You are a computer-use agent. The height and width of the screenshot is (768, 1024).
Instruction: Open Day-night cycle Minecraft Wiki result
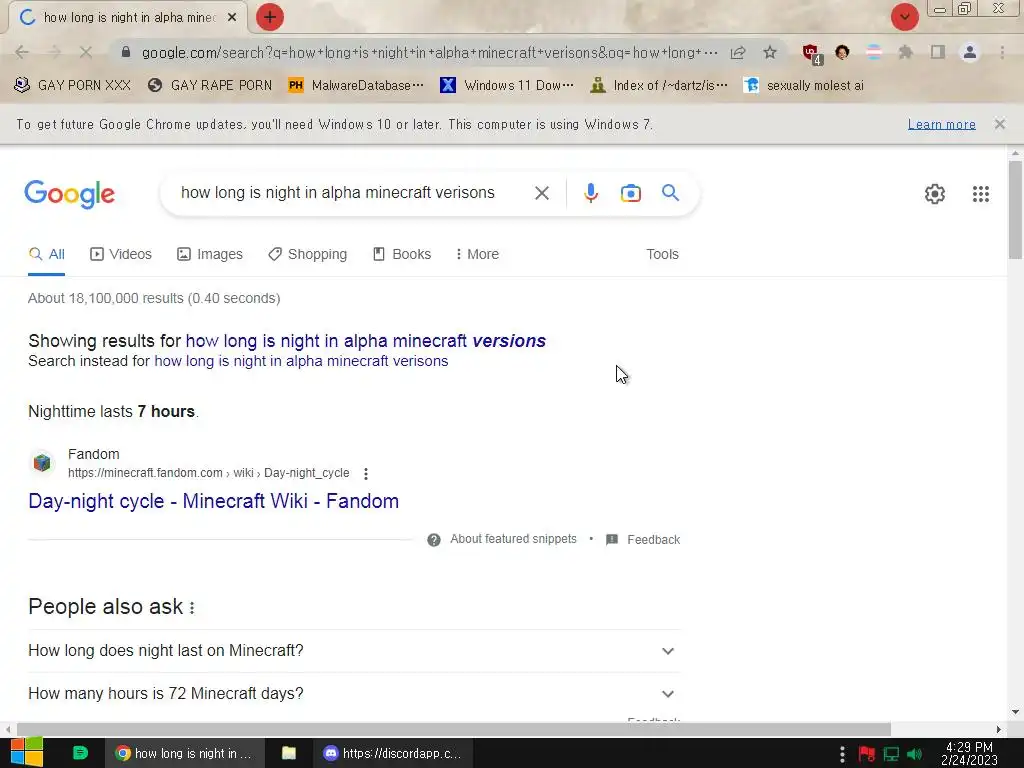(x=214, y=501)
